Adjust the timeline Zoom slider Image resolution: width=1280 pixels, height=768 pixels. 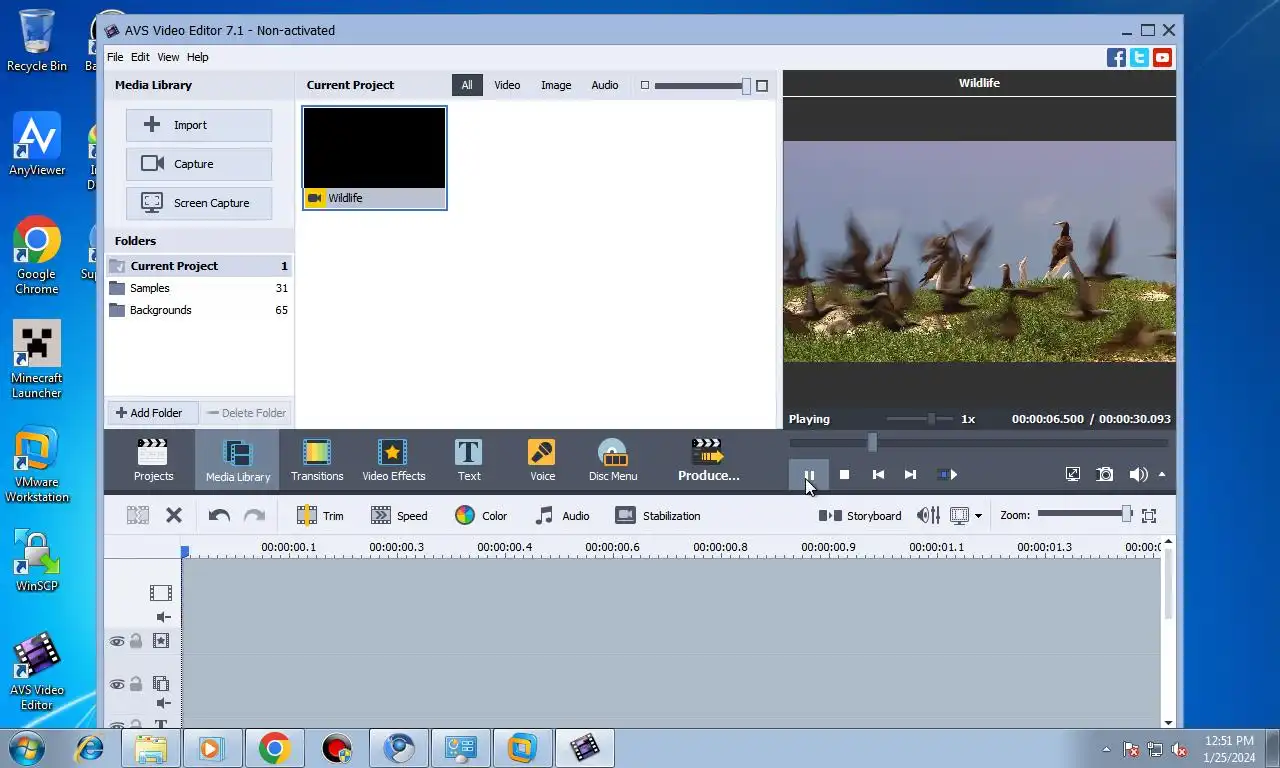coord(1126,514)
